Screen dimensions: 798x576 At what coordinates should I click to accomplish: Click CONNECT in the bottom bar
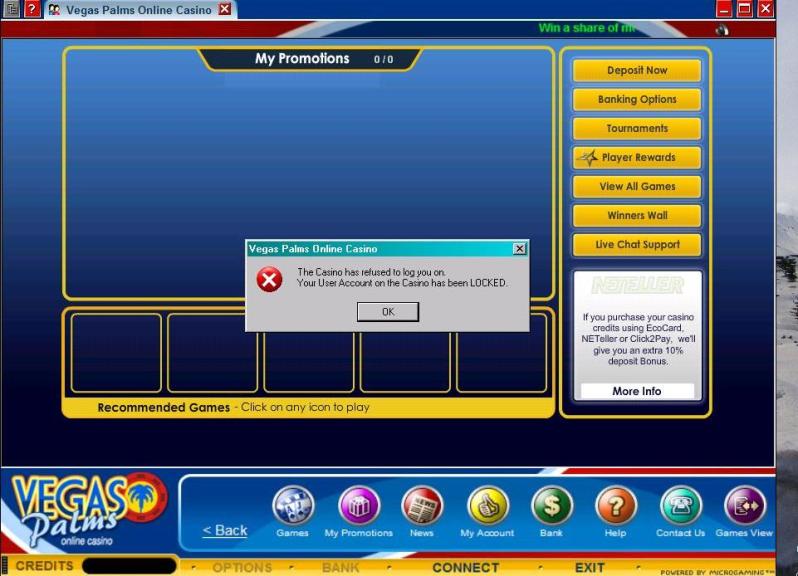tap(465, 567)
